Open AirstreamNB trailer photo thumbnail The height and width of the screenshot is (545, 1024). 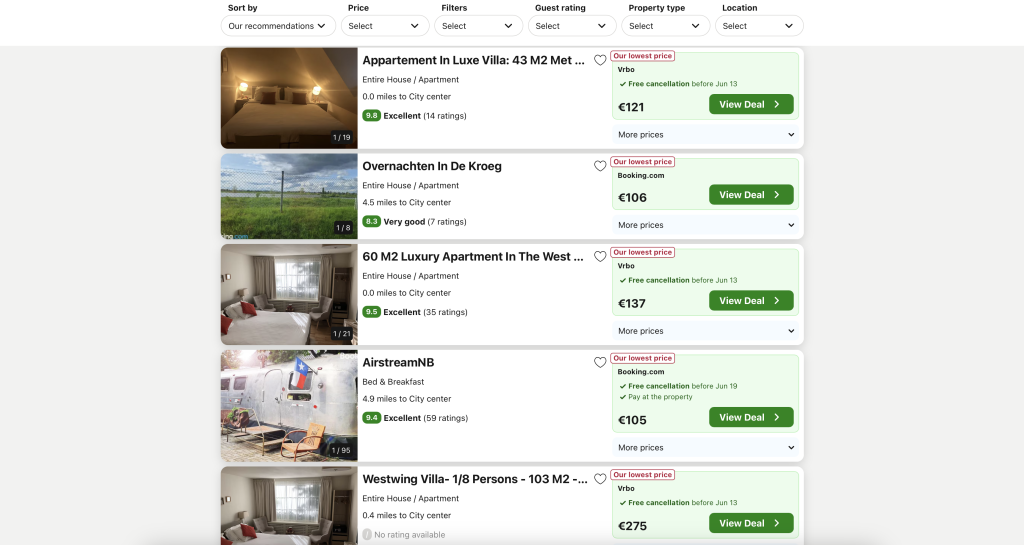tap(289, 406)
